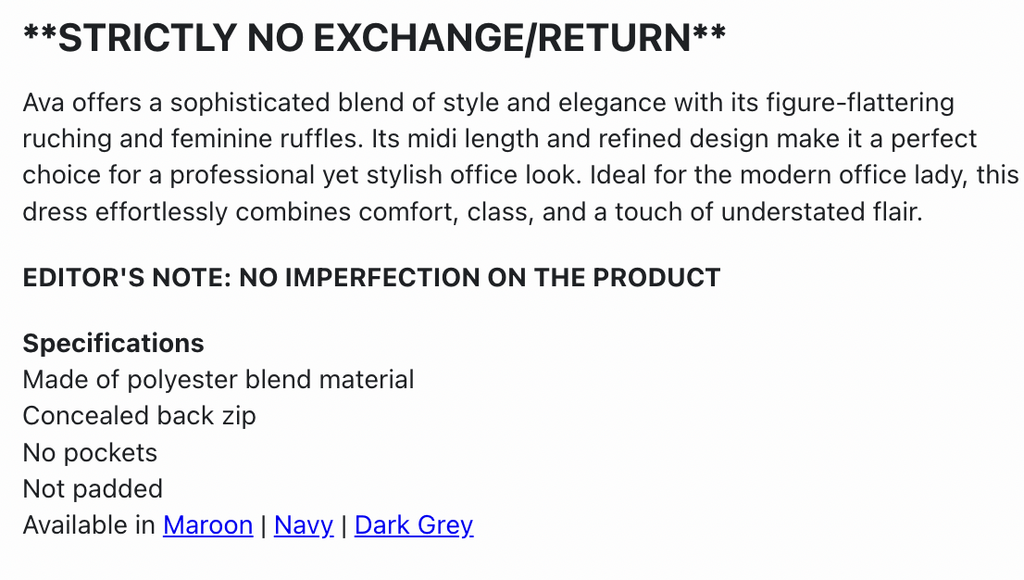This screenshot has width=1024, height=580.
Task: Click the 'Available in' label text
Action: (89, 525)
